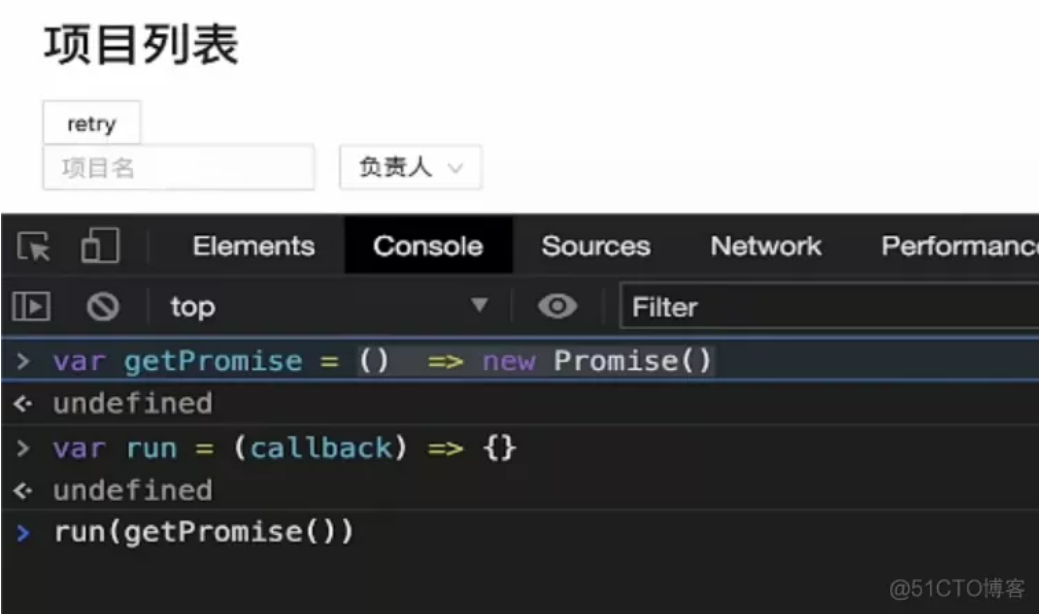Open the Network tab

pyautogui.click(x=766, y=246)
